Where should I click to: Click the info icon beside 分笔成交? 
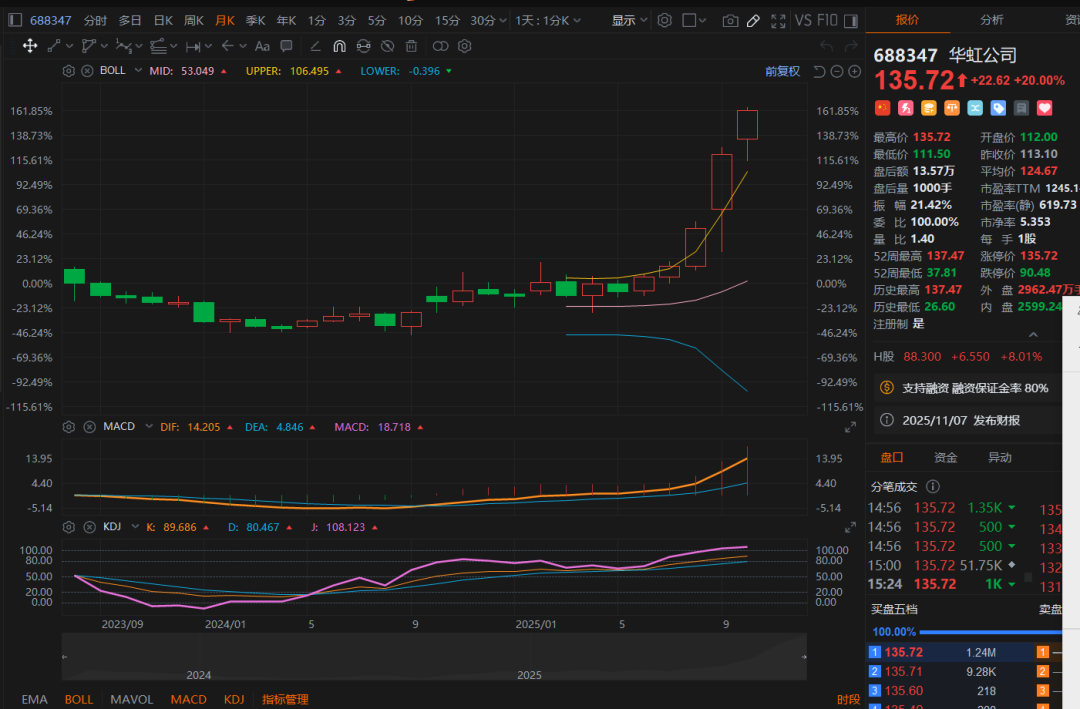[933, 486]
